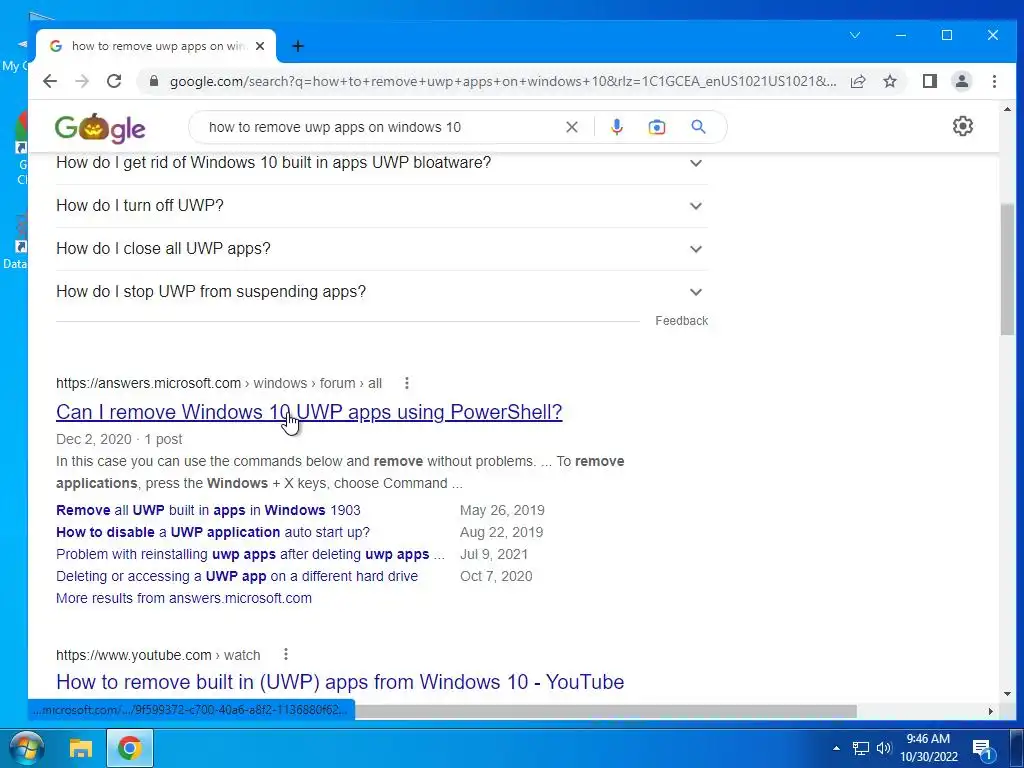Open Chrome side panel icon
The image size is (1024, 768).
(x=930, y=81)
